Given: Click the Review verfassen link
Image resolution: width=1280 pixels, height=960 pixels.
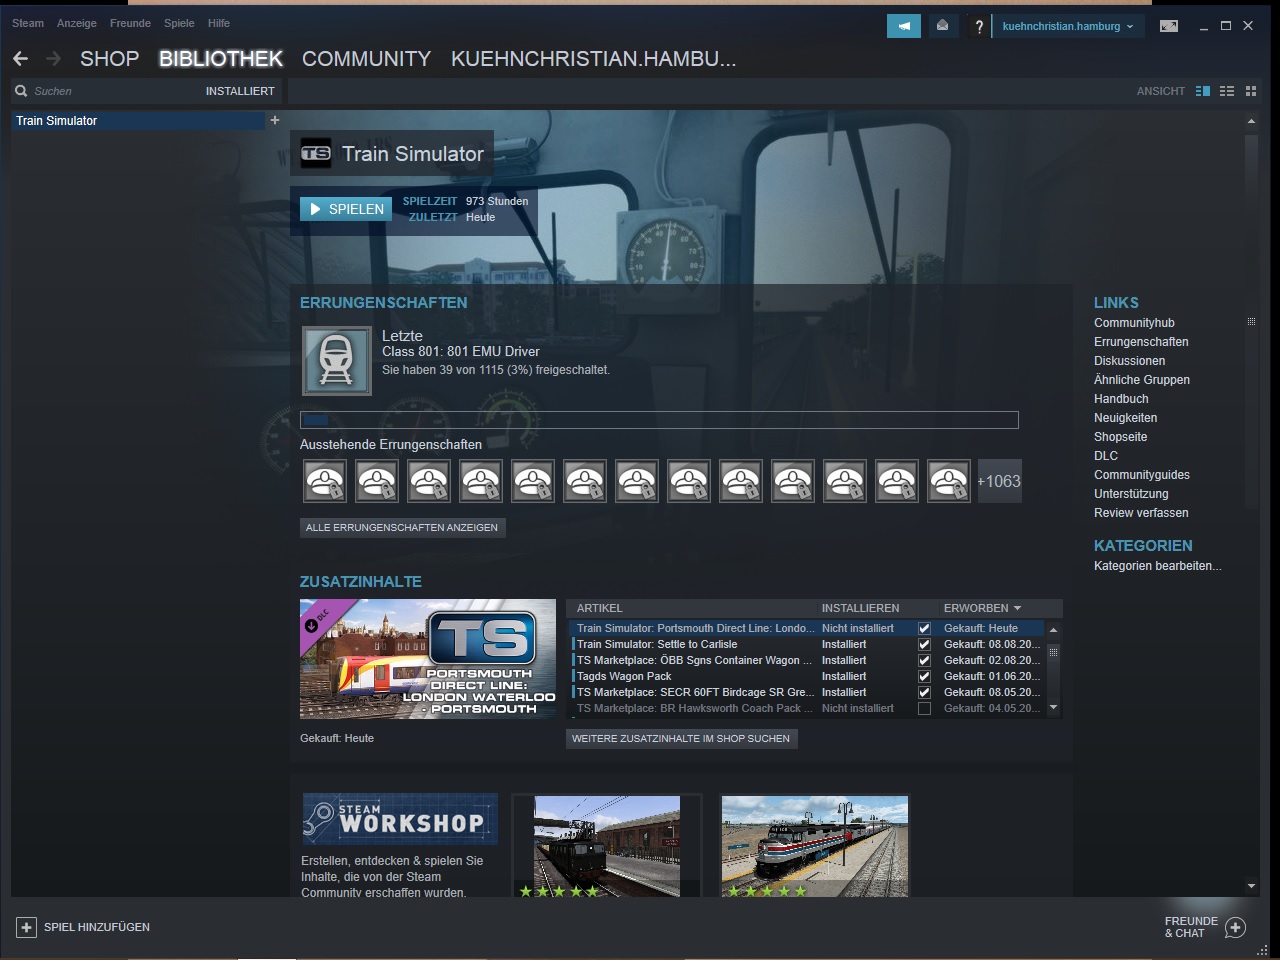Looking at the screenshot, I should click(x=1141, y=513).
